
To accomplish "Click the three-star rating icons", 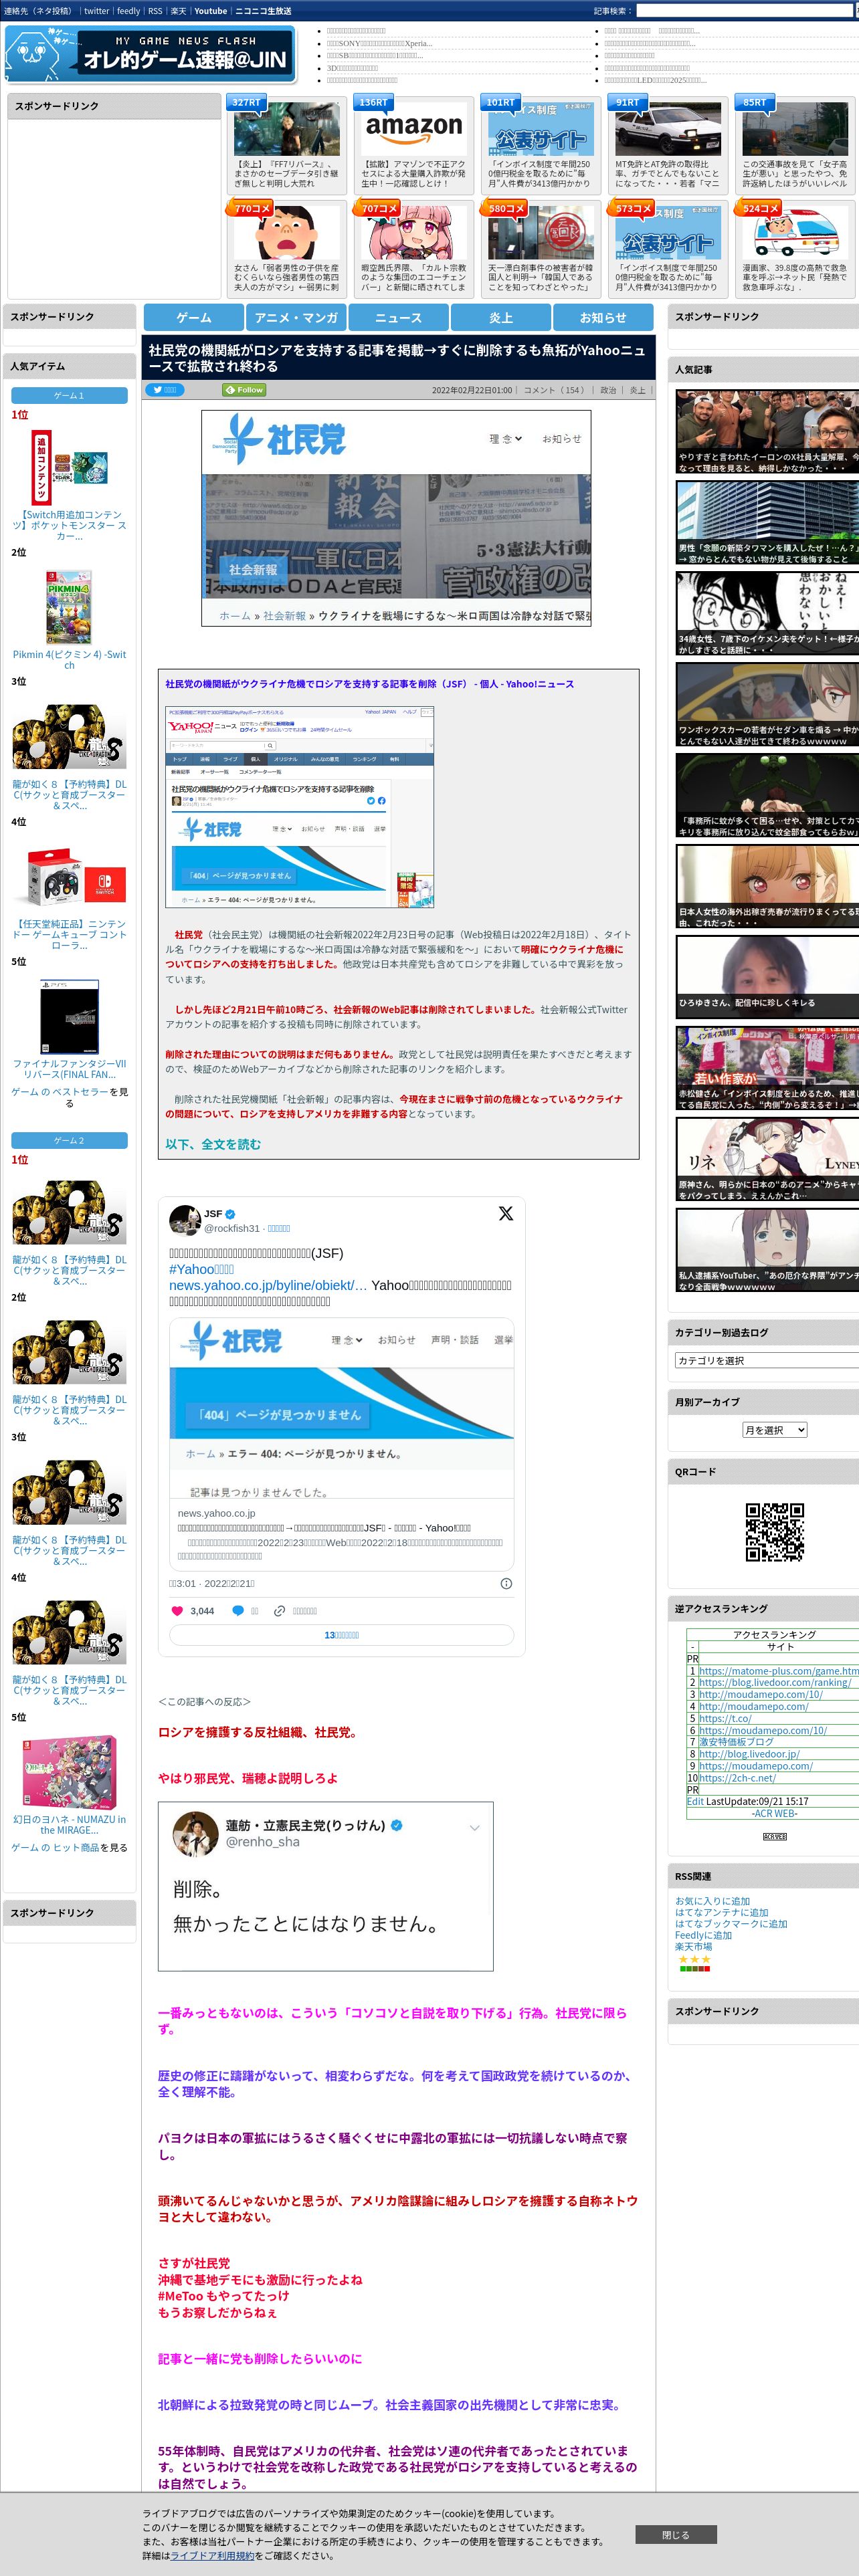I will click(x=694, y=1959).
